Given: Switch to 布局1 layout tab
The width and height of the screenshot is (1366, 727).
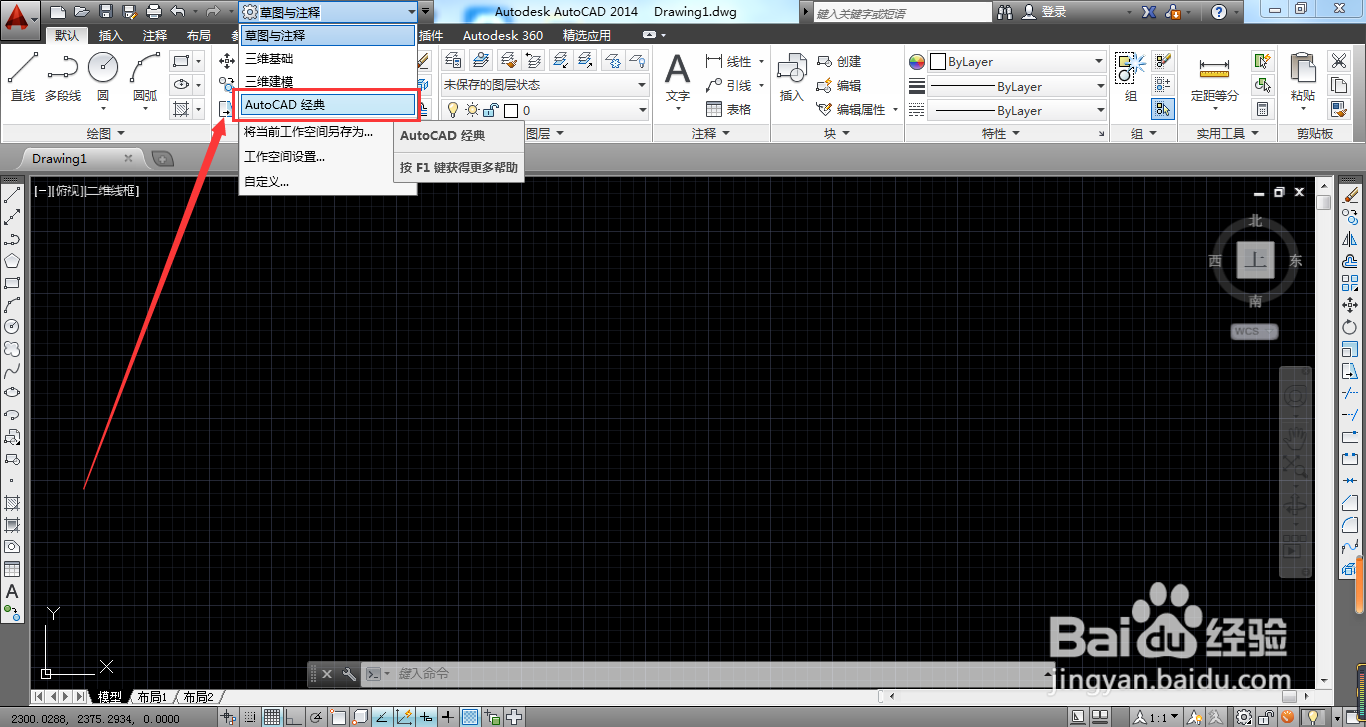Looking at the screenshot, I should coord(152,697).
